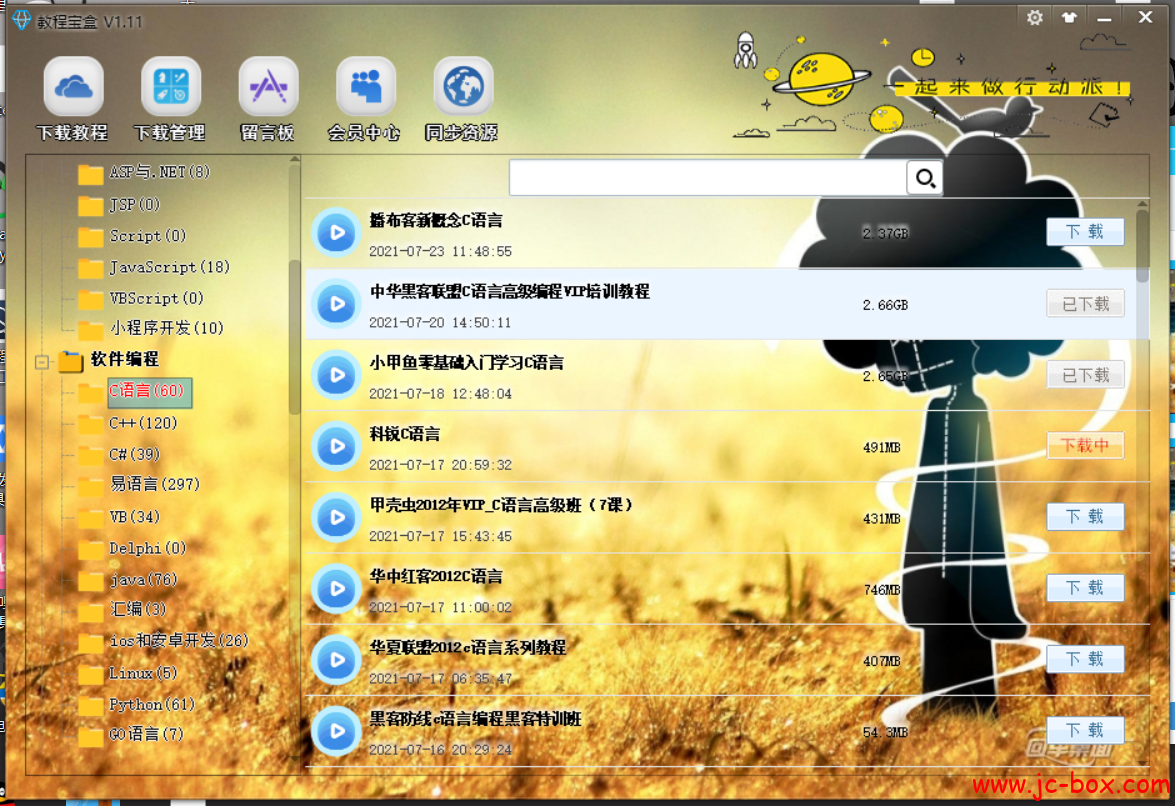This screenshot has width=1175, height=806.
Task: Click 下载 for 甲壳虫2012年VIP C语言高级班
Action: point(1084,517)
